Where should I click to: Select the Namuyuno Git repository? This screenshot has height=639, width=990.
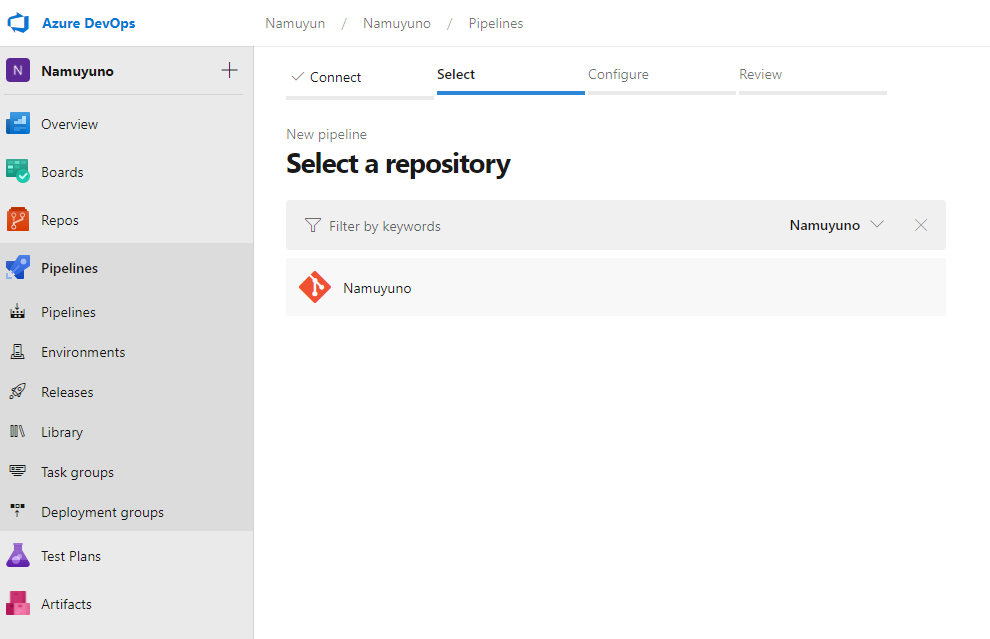pyautogui.click(x=377, y=288)
